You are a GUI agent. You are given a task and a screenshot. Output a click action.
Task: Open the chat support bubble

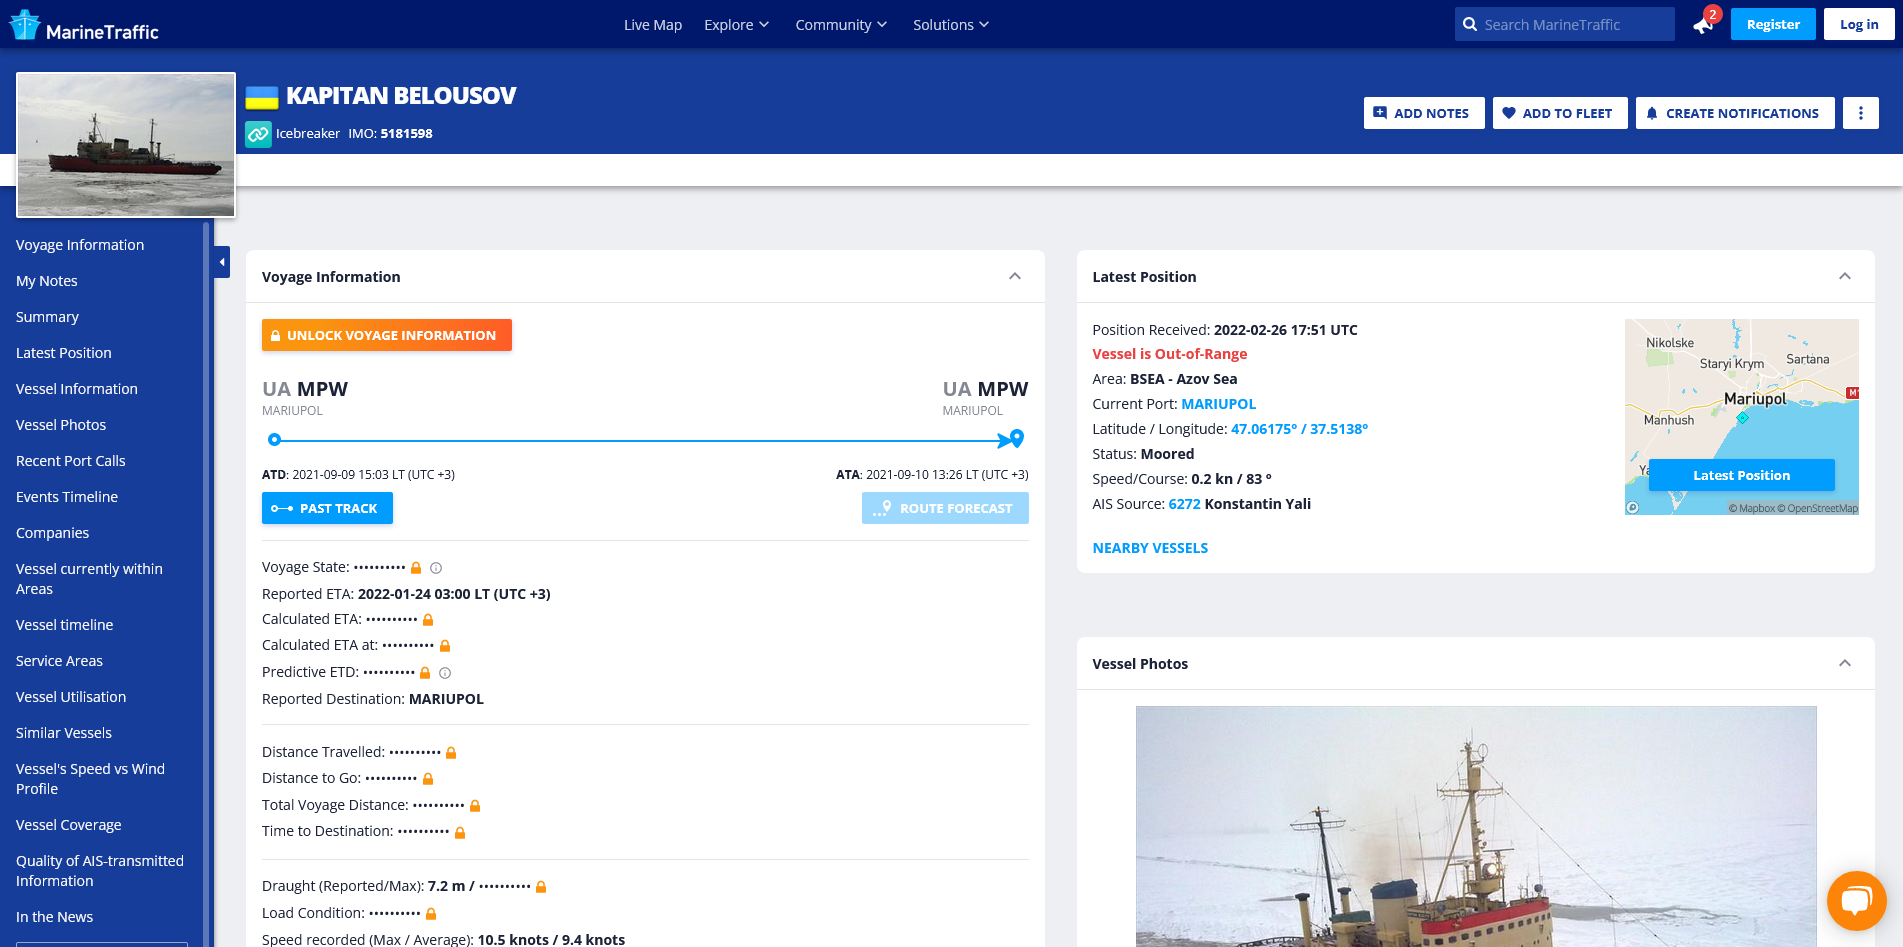click(x=1856, y=901)
